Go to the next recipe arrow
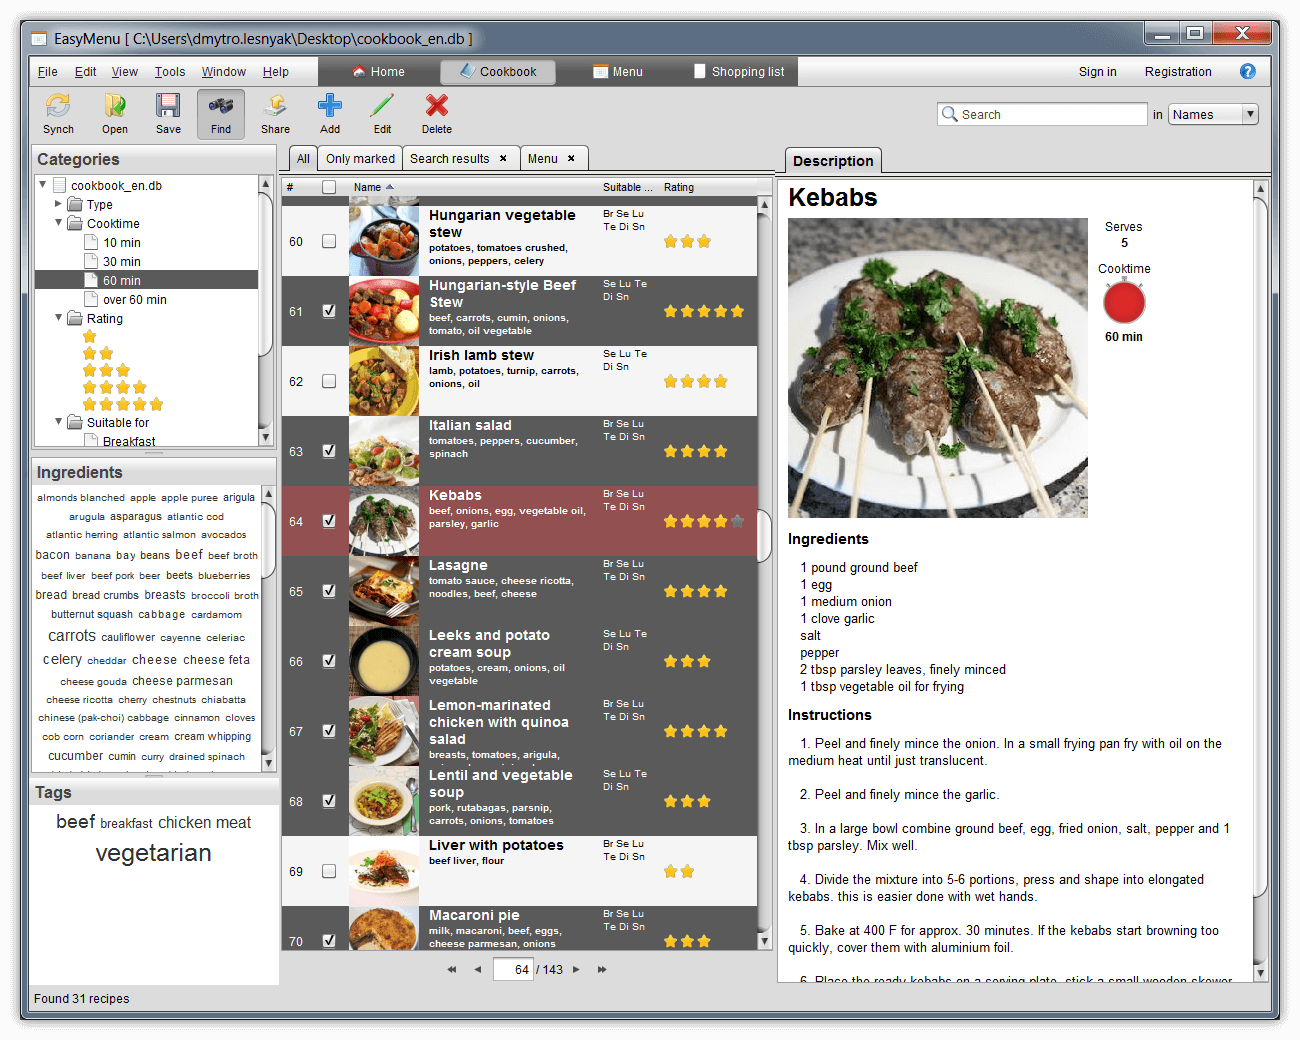Image resolution: width=1300 pixels, height=1040 pixels. (x=576, y=969)
